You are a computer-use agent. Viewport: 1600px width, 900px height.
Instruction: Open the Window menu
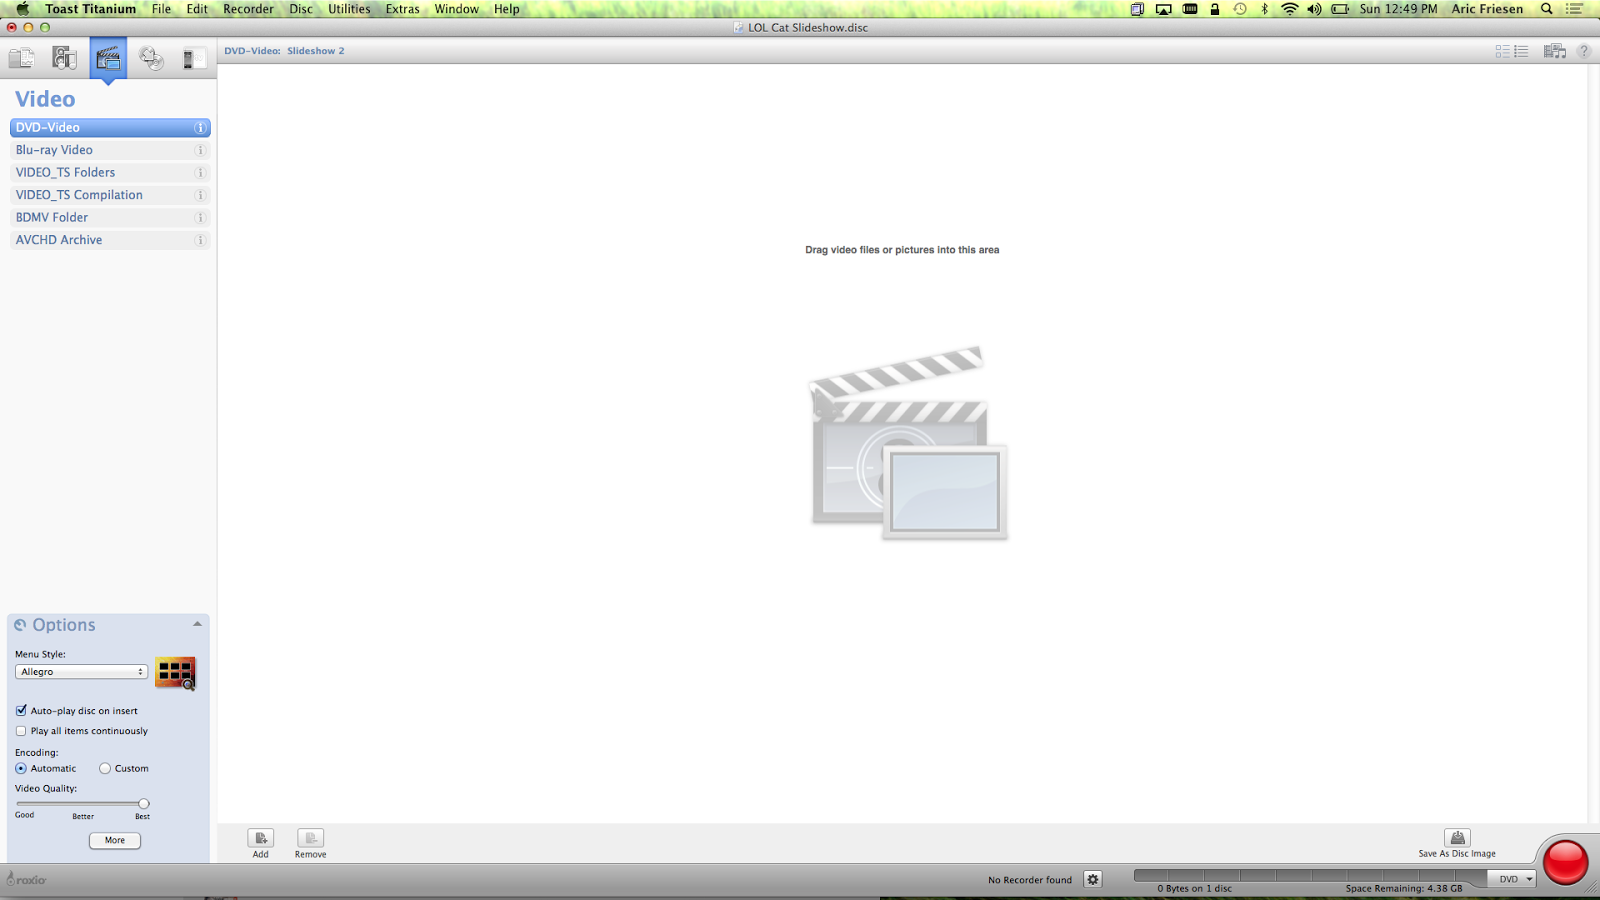(456, 9)
